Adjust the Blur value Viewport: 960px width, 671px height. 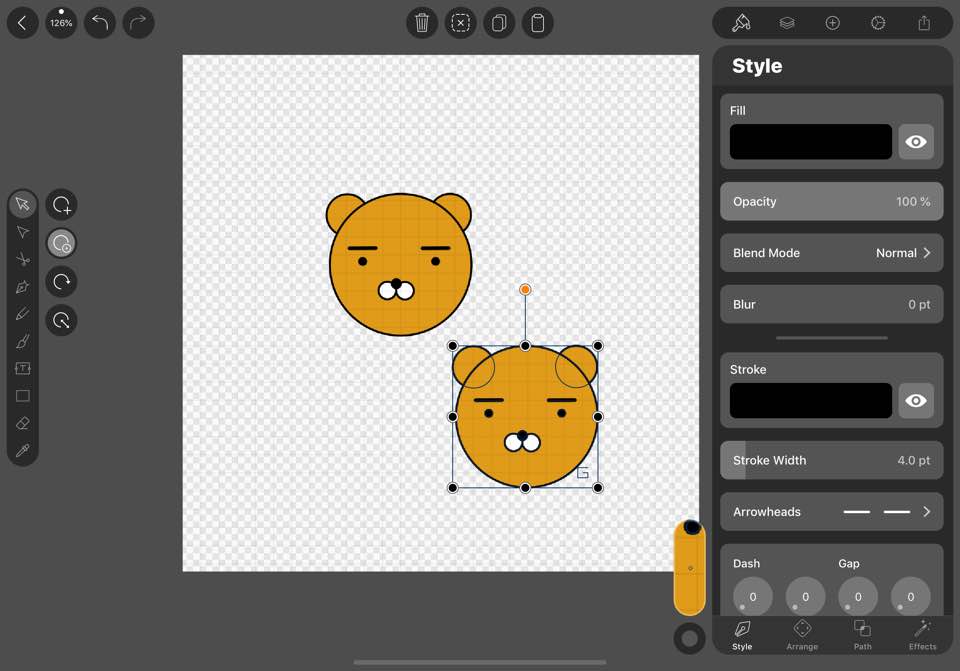pyautogui.click(x=831, y=304)
